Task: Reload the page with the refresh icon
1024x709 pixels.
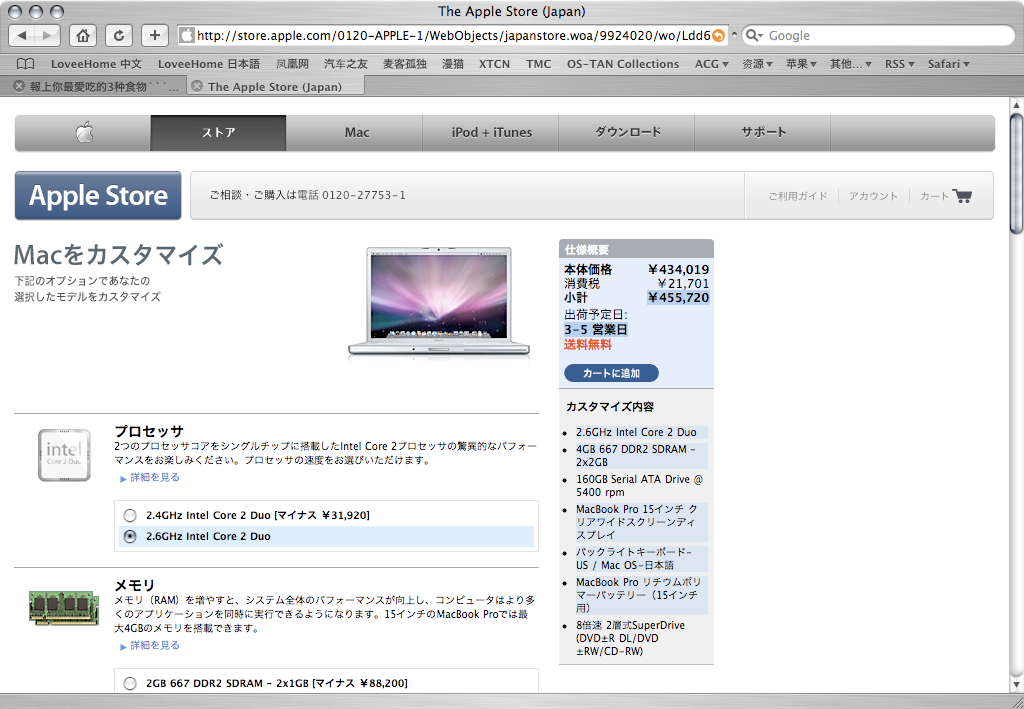Action: pyautogui.click(x=119, y=35)
